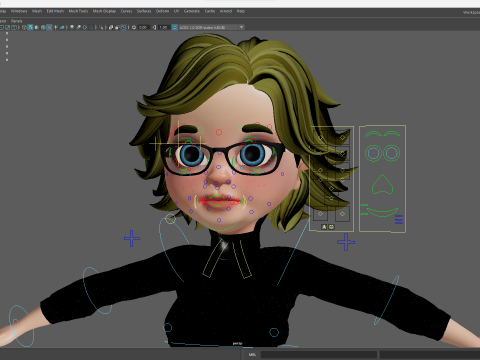Open the ACES SDR-video view transform dropdown
This screenshot has height=360, width=480.
[212, 27]
